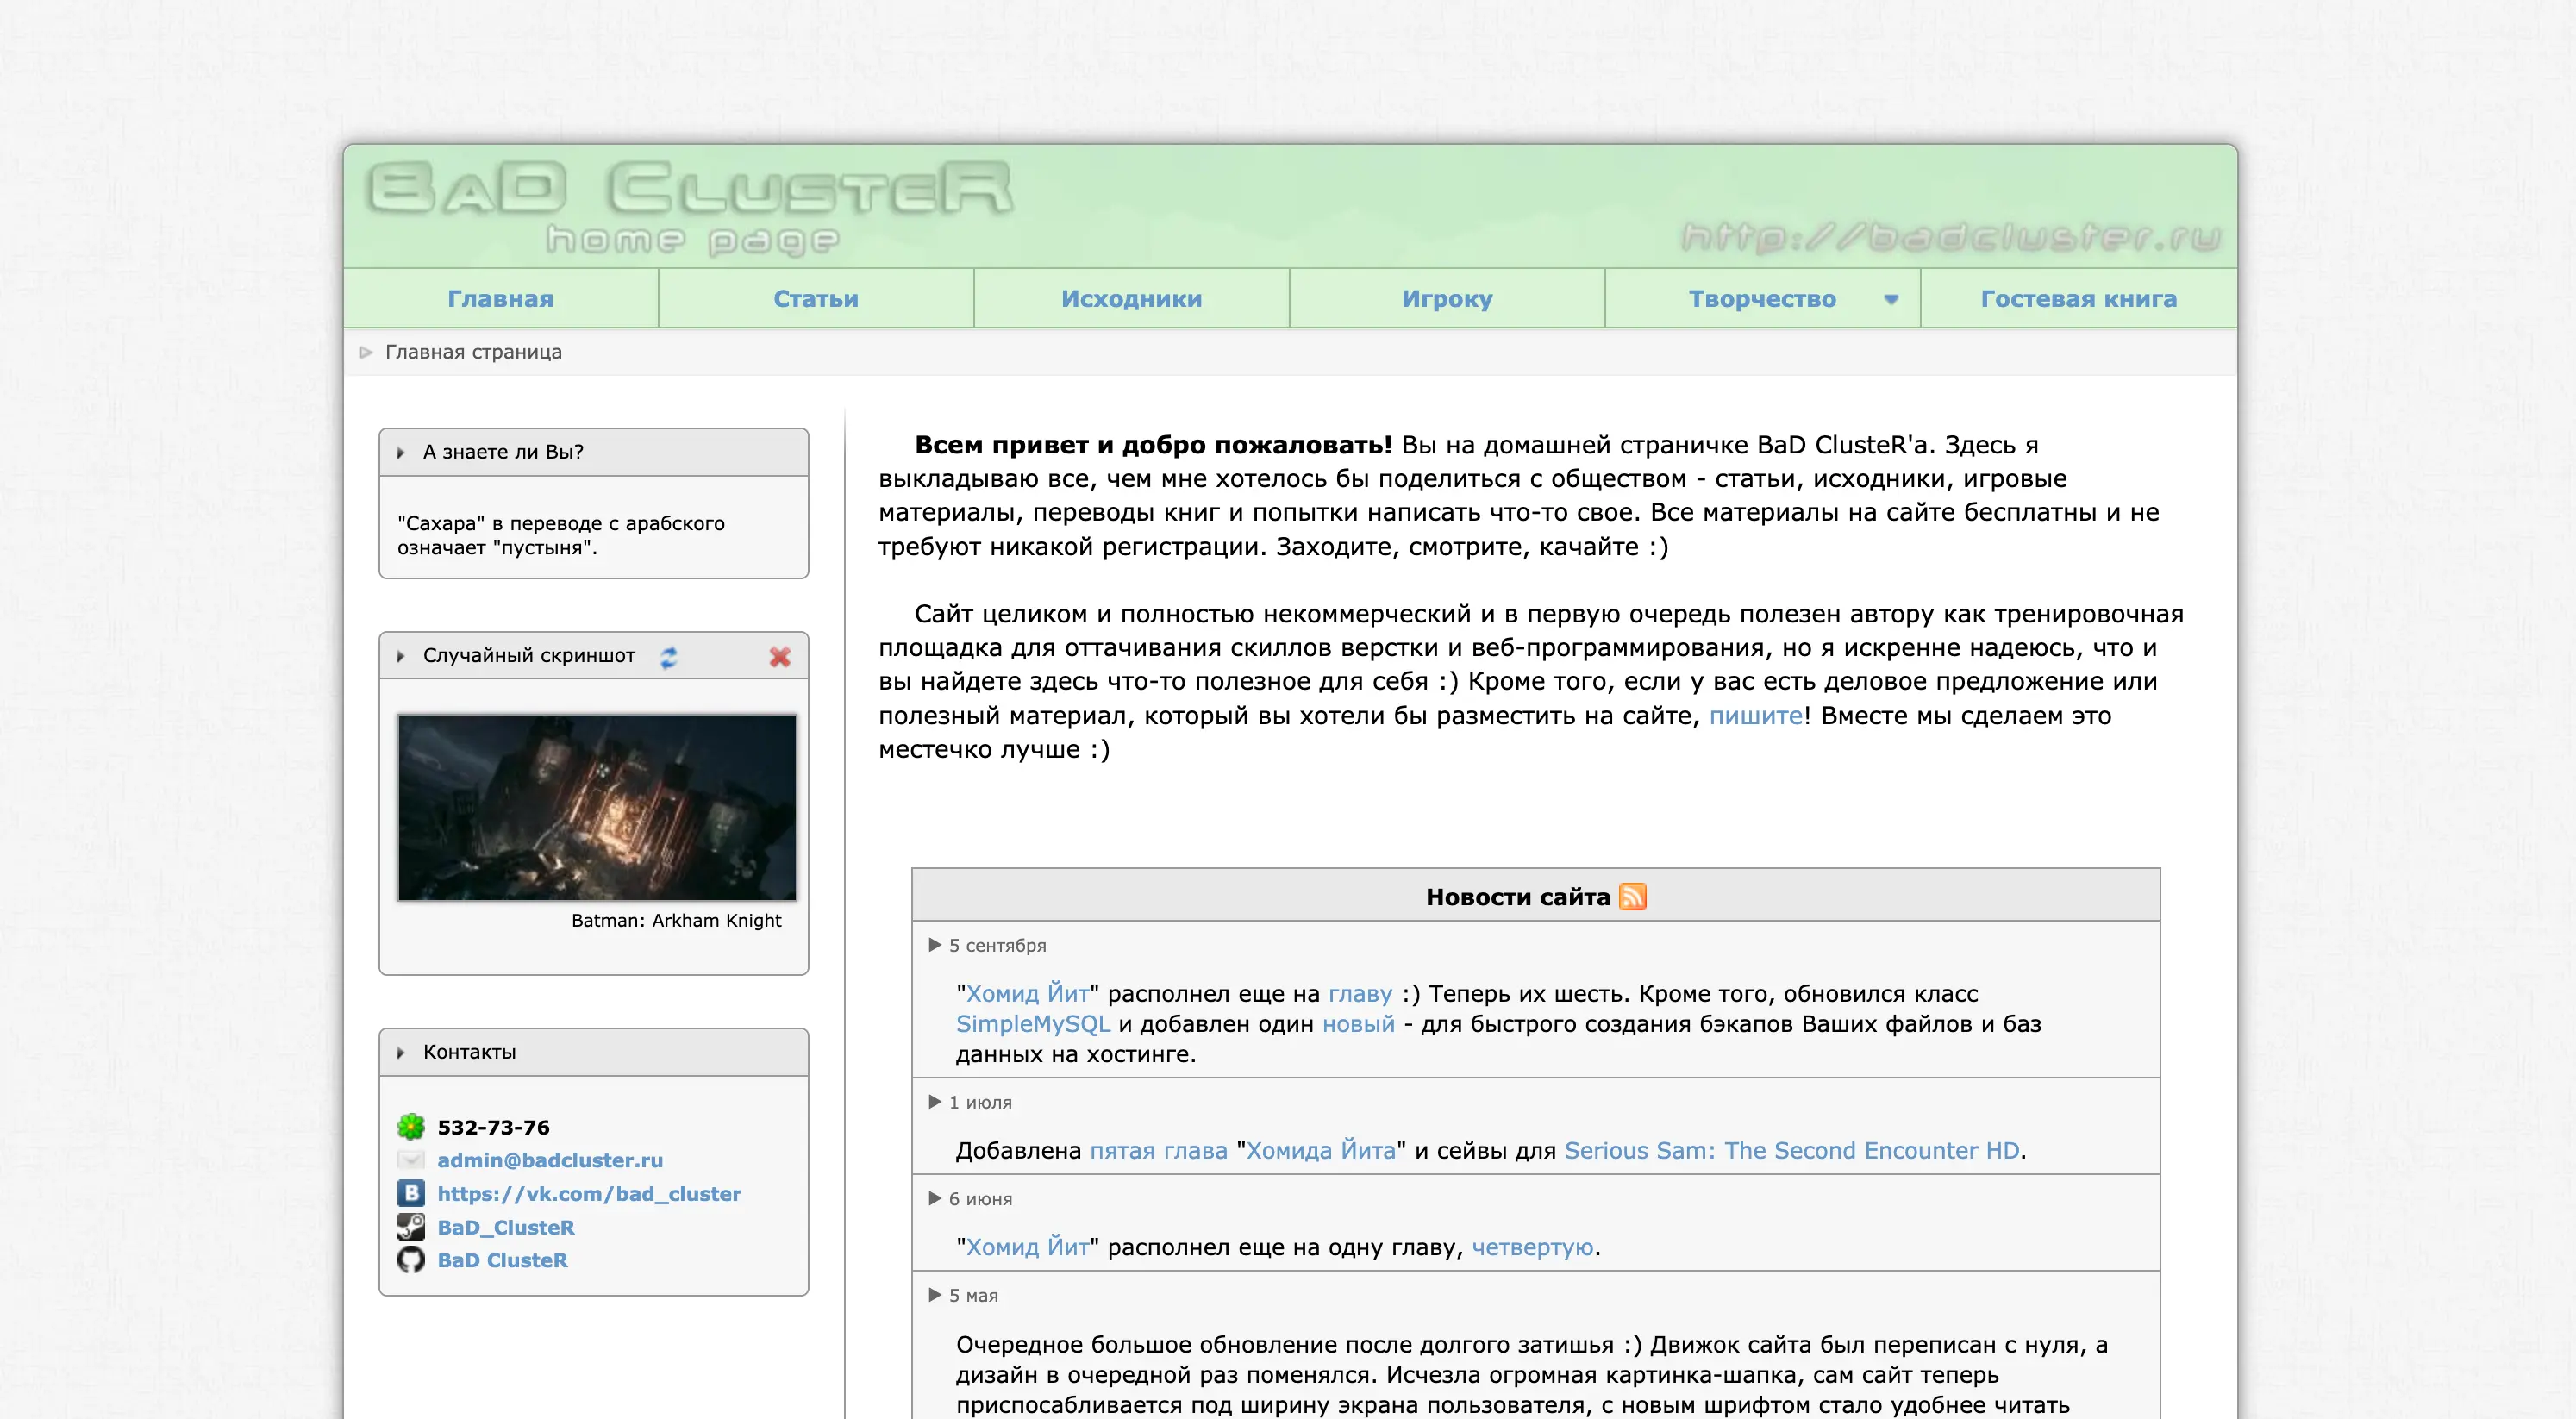The height and width of the screenshot is (1419, 2576).
Task: Click the 5 мая date label
Action: (973, 1295)
